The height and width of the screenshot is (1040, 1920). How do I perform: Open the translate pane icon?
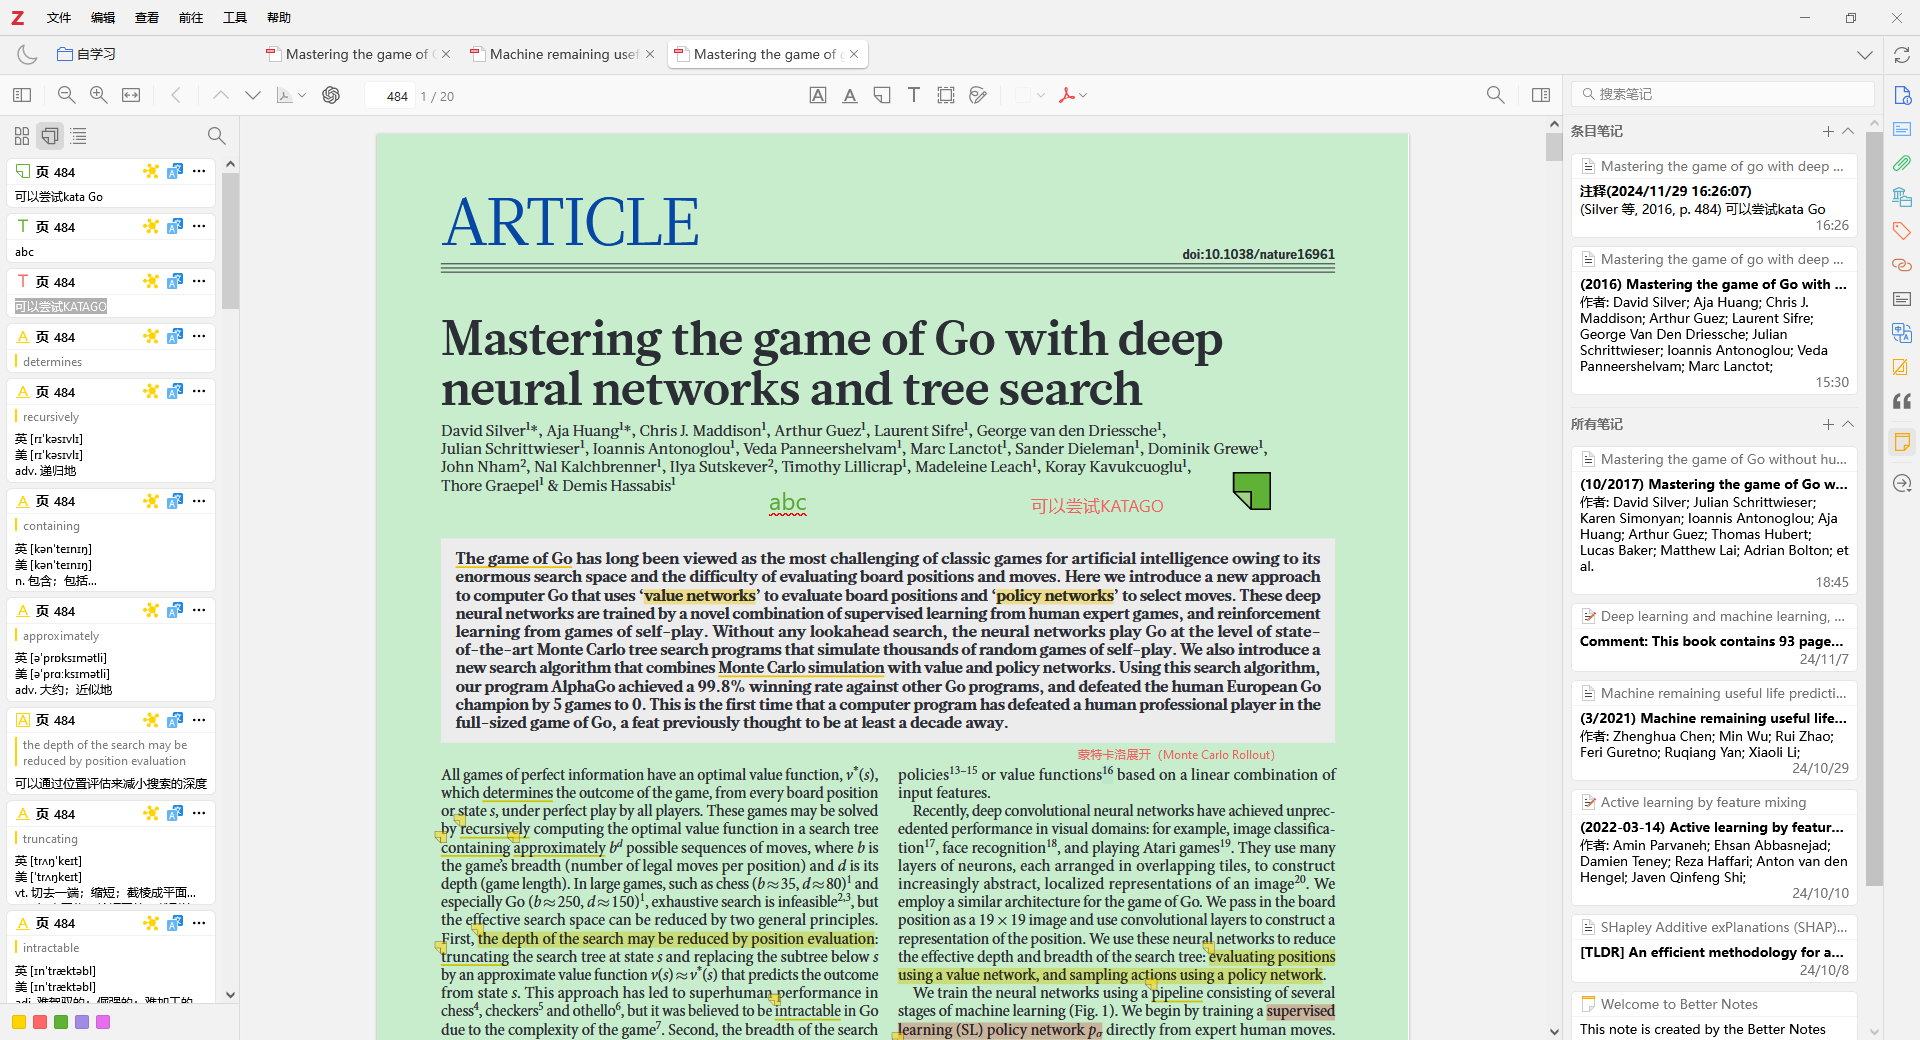click(1902, 333)
